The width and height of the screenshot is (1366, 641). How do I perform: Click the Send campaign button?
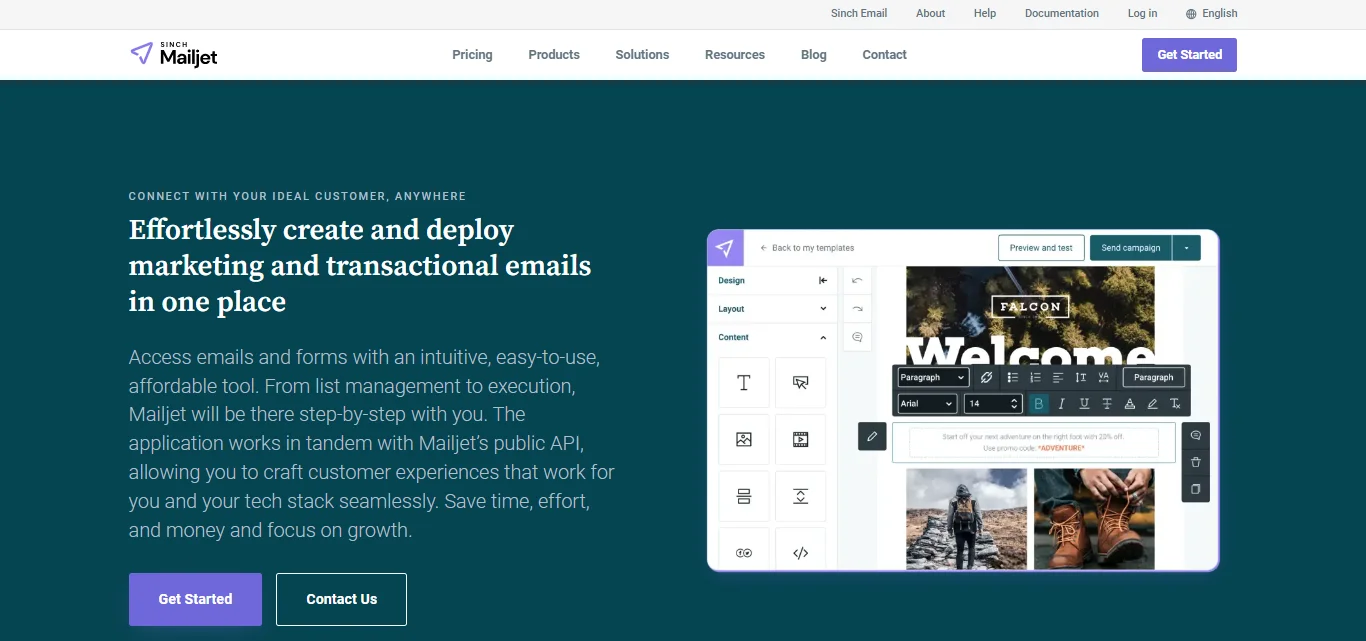1131,248
